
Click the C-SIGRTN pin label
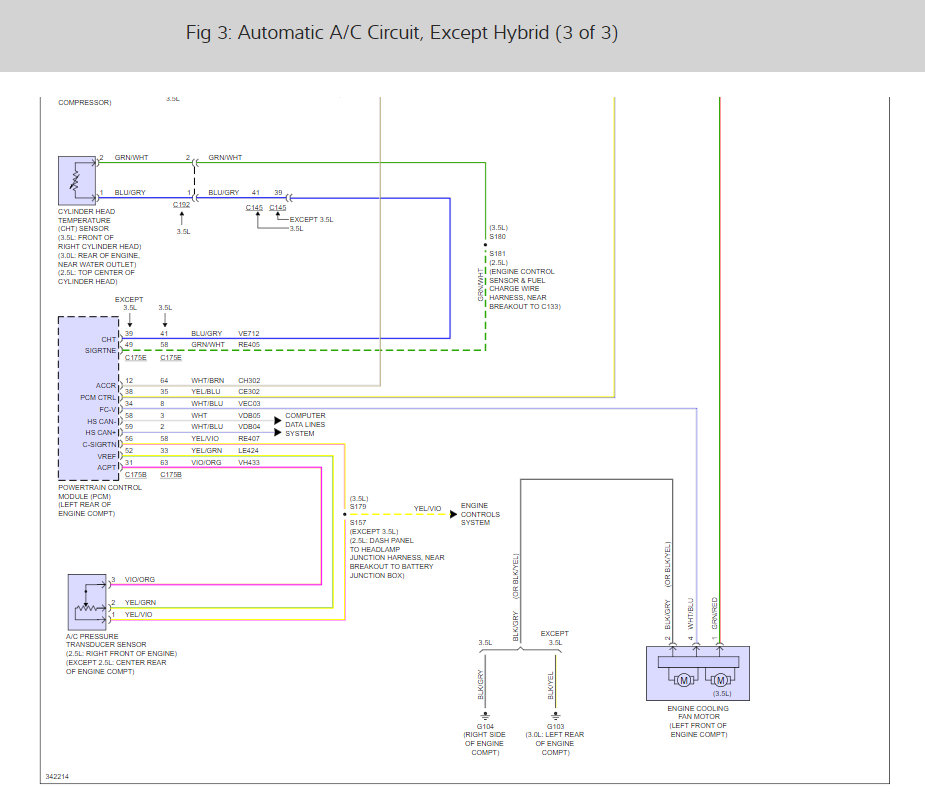99,444
